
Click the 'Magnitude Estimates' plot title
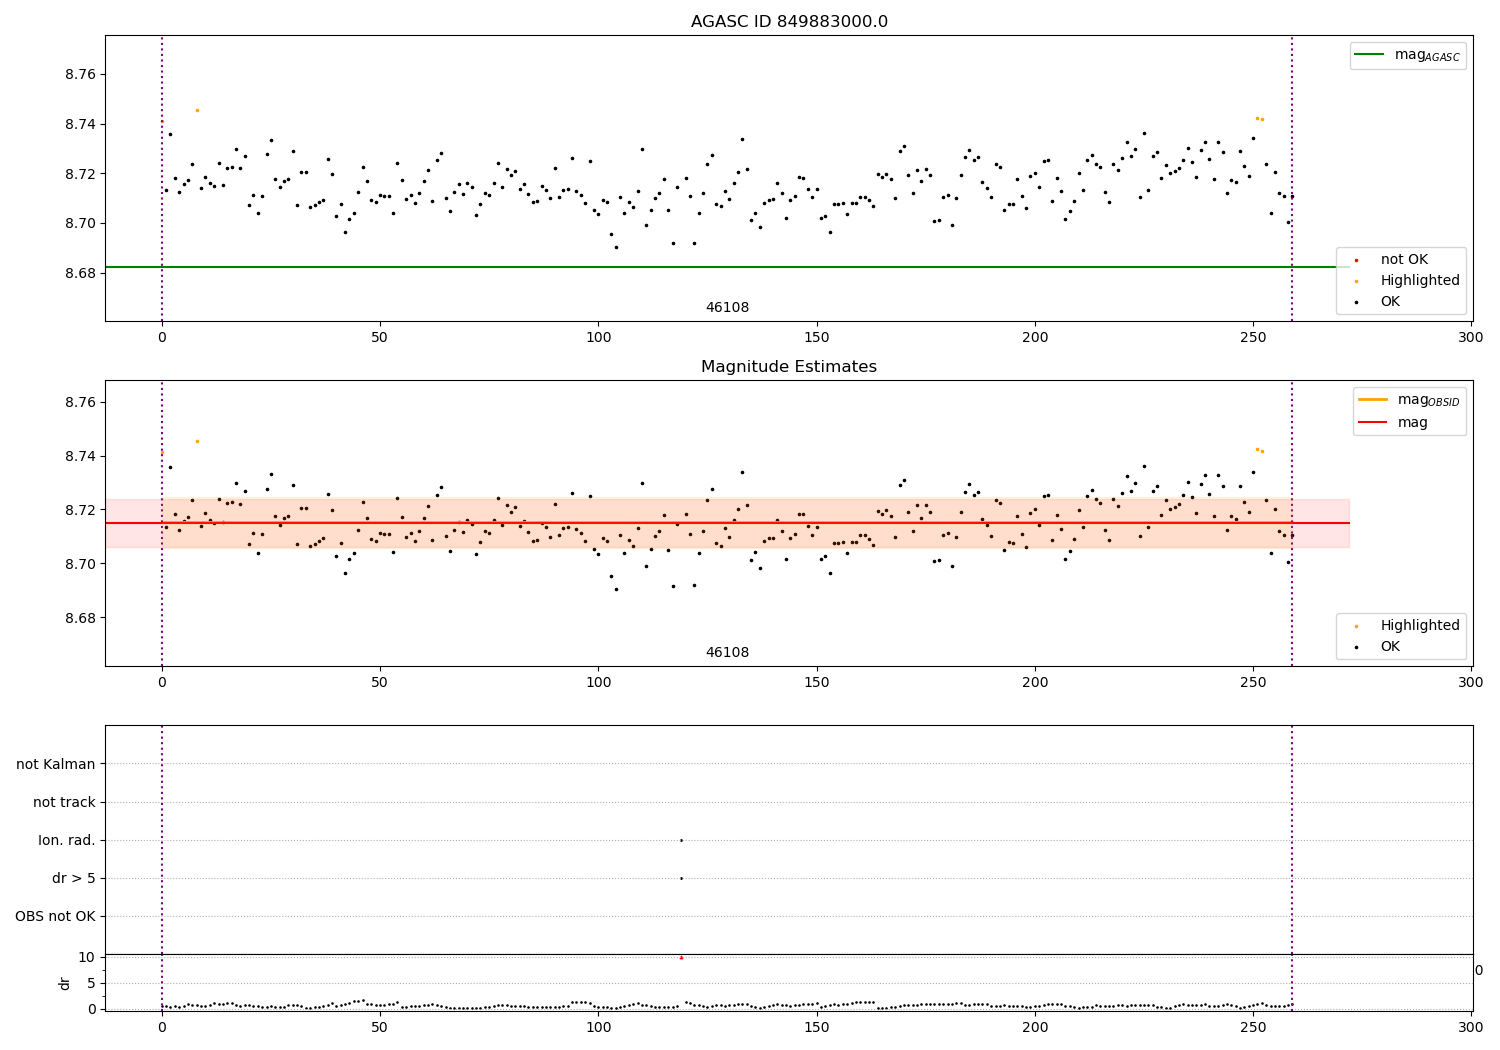click(x=789, y=367)
